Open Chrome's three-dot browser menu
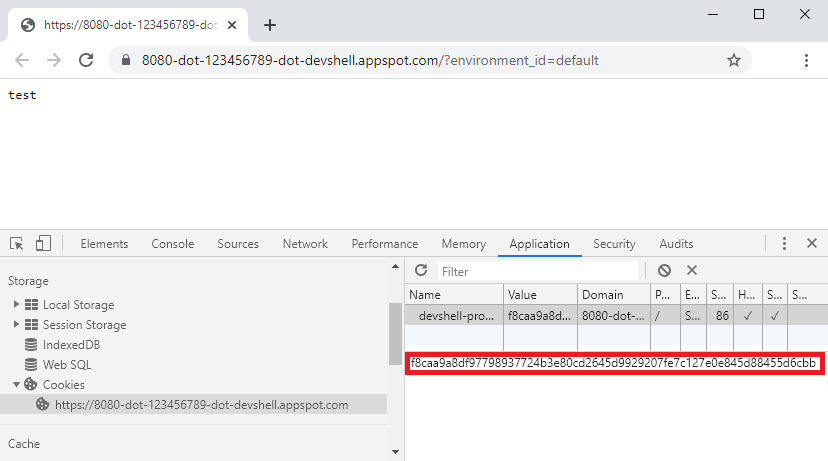This screenshot has height=461, width=828. (x=806, y=60)
